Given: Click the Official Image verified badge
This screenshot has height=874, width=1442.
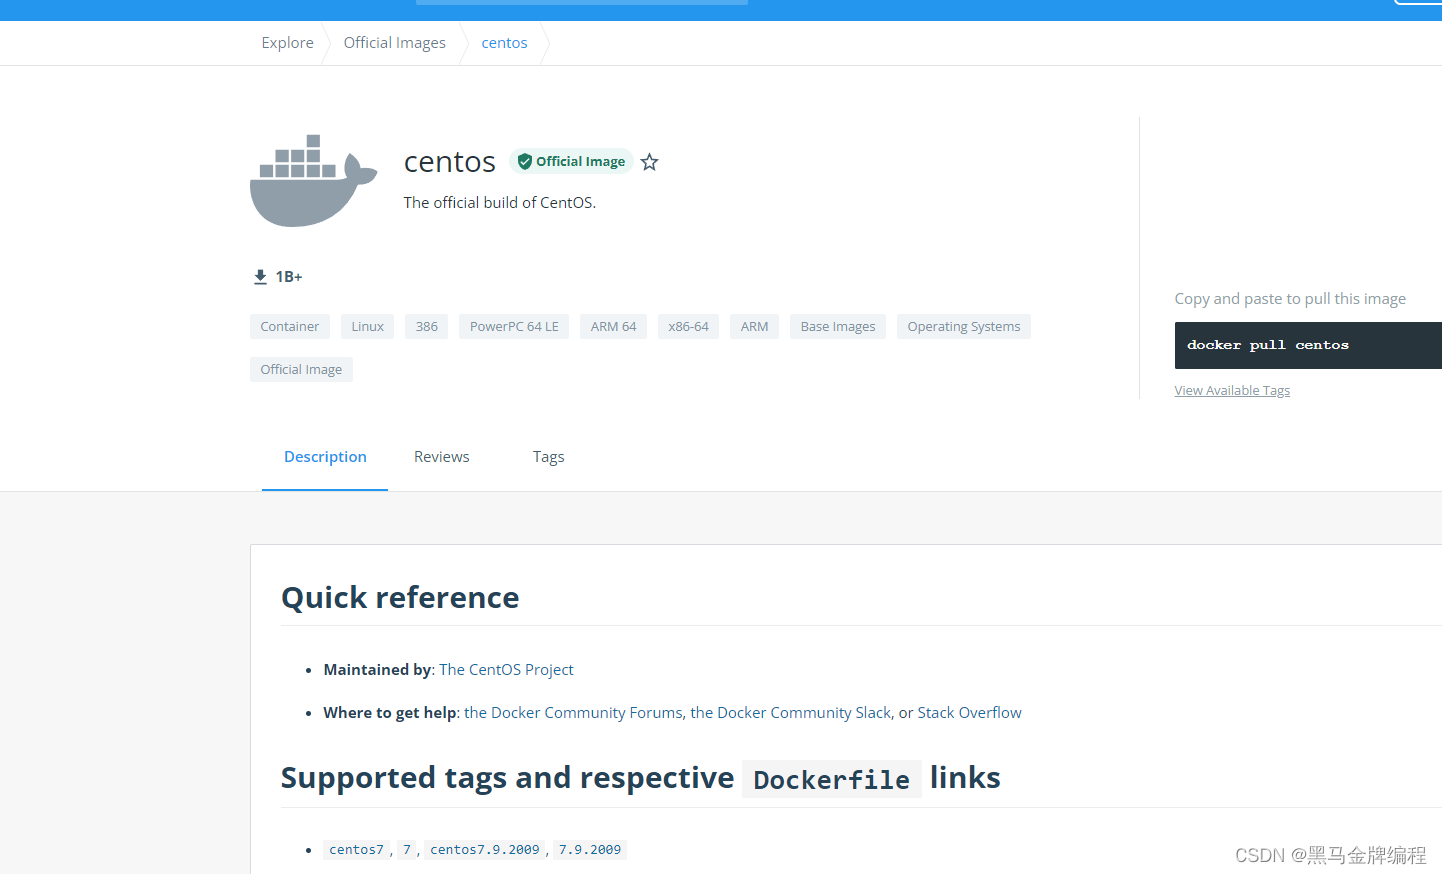Looking at the screenshot, I should pos(571,161).
